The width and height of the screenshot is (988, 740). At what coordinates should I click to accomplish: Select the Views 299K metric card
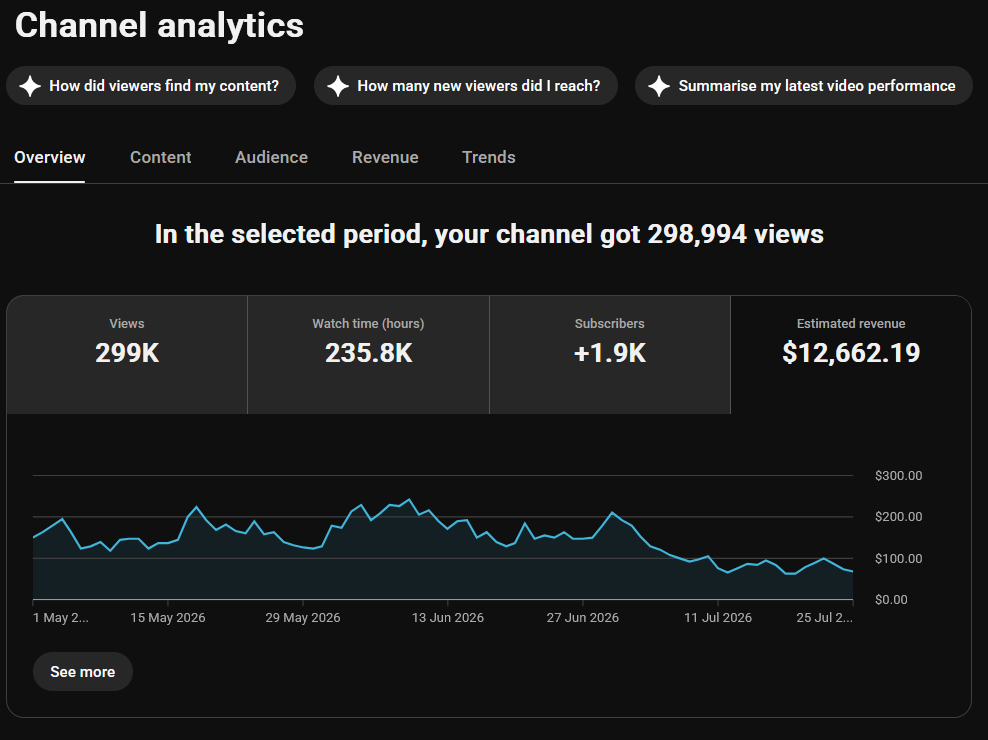(127, 354)
